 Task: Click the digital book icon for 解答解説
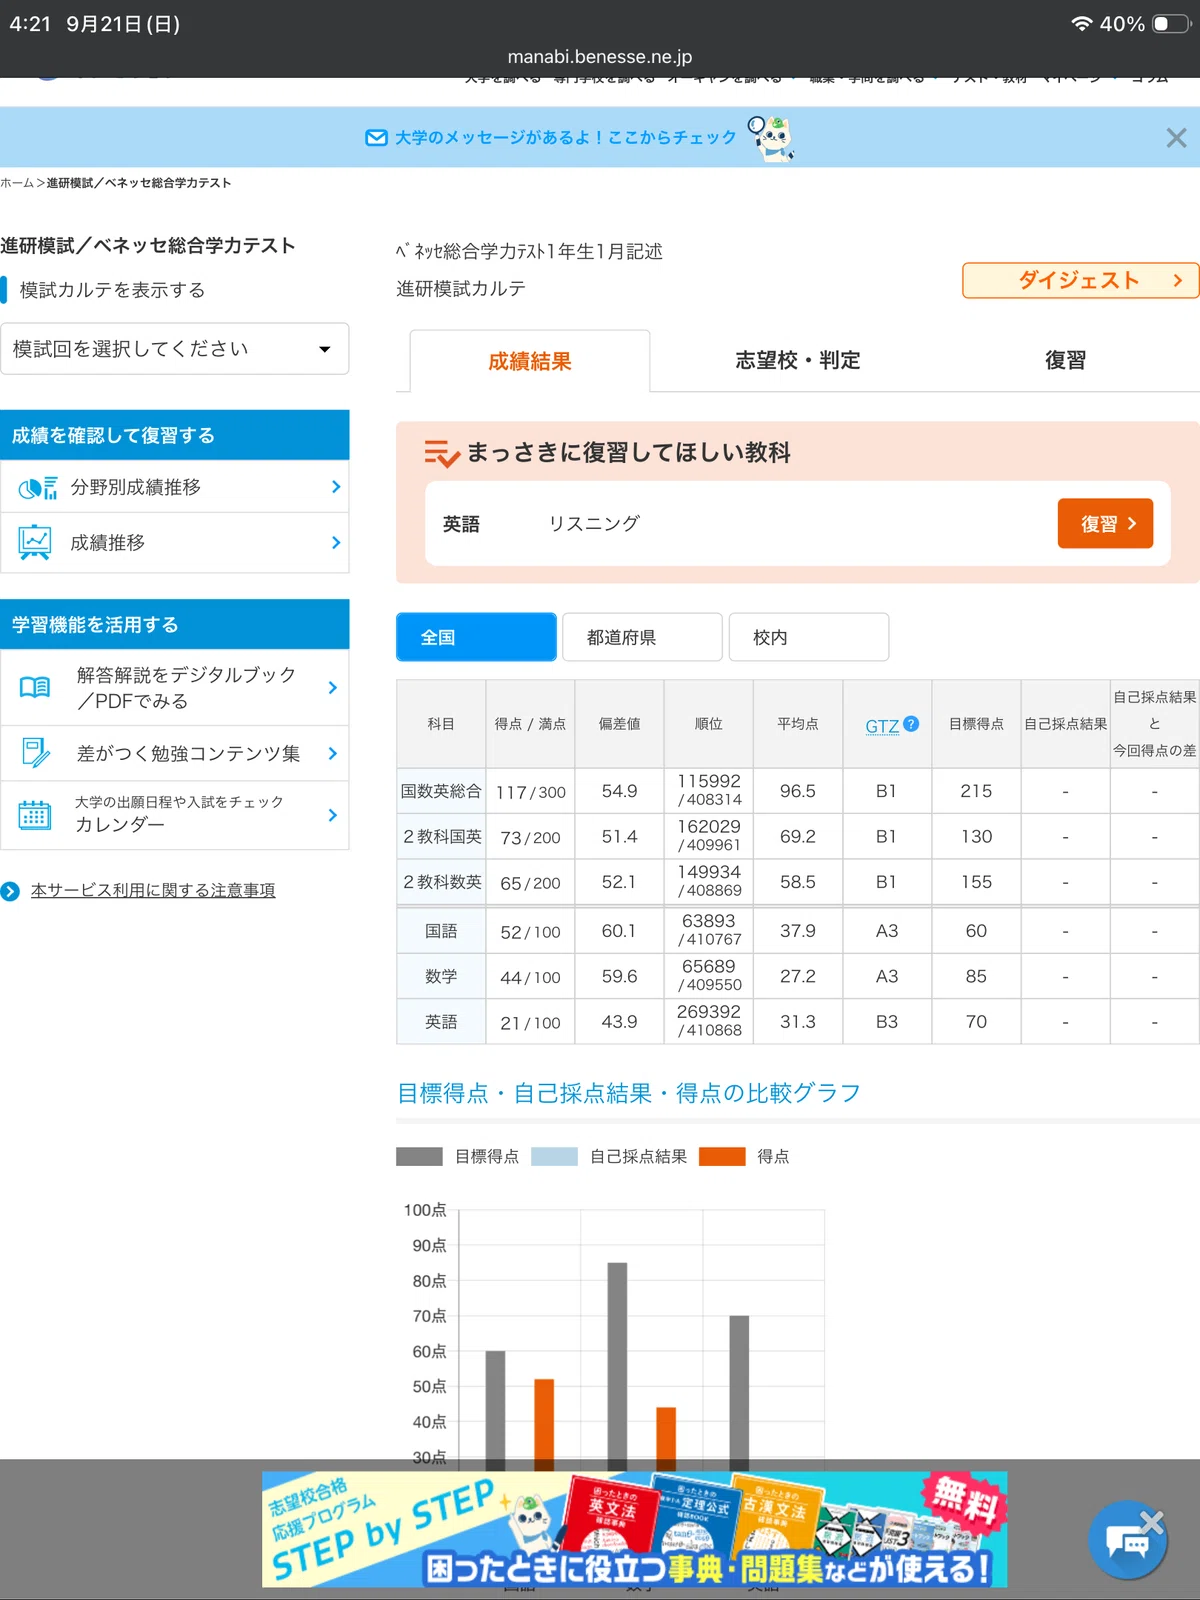[35, 687]
